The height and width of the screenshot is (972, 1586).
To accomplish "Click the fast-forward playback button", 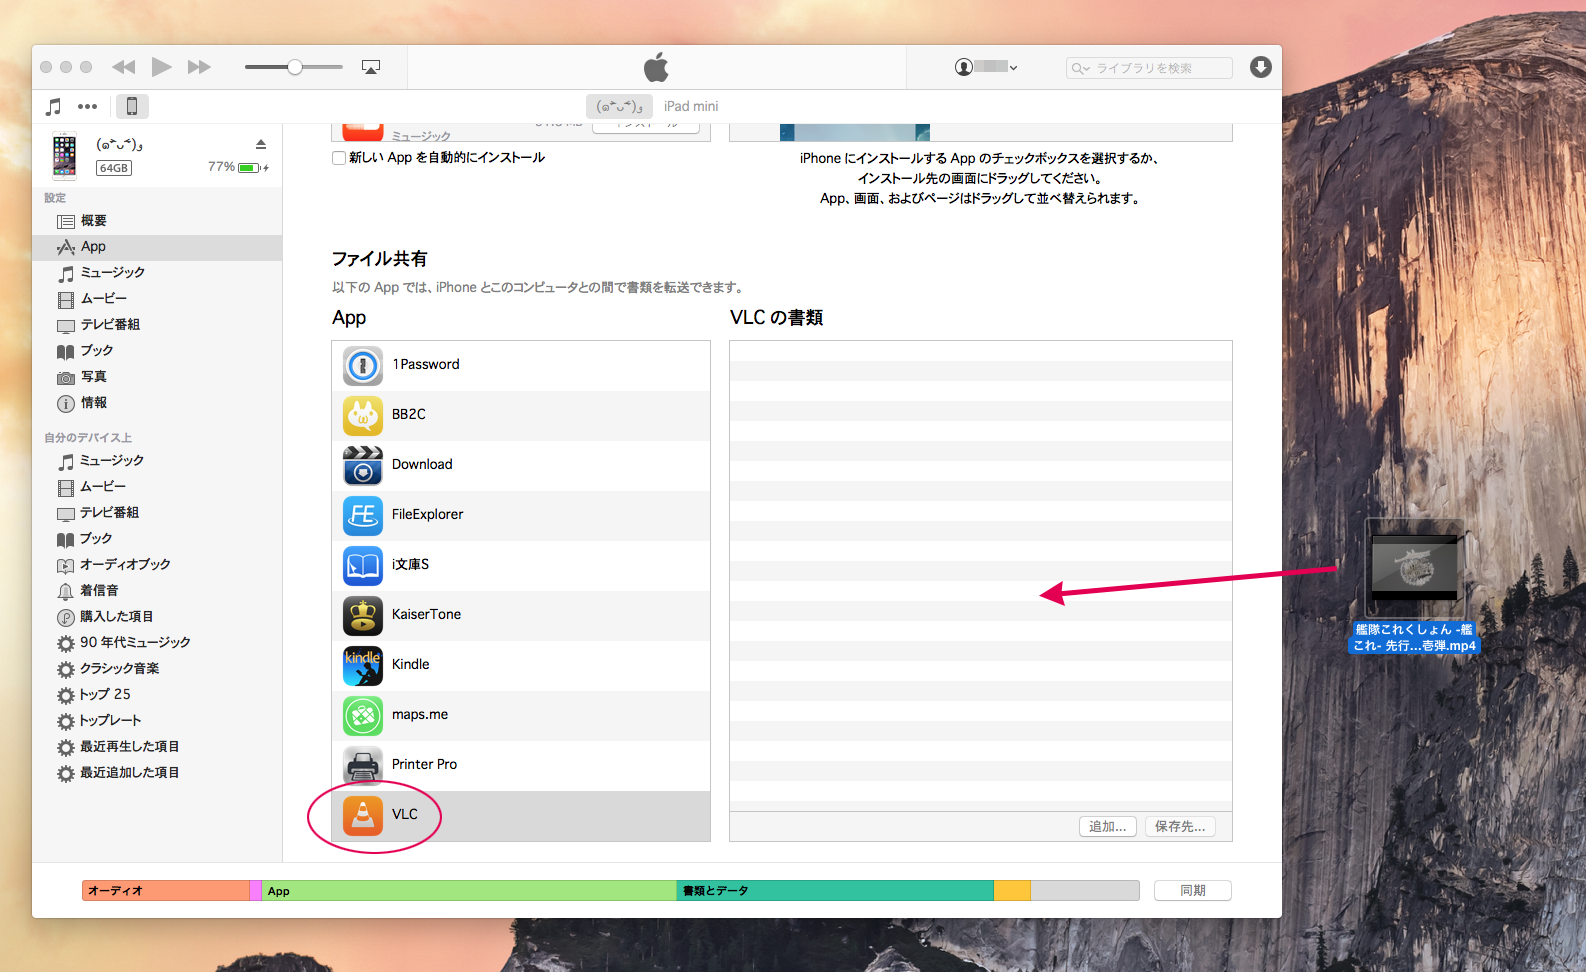I will coord(199,67).
